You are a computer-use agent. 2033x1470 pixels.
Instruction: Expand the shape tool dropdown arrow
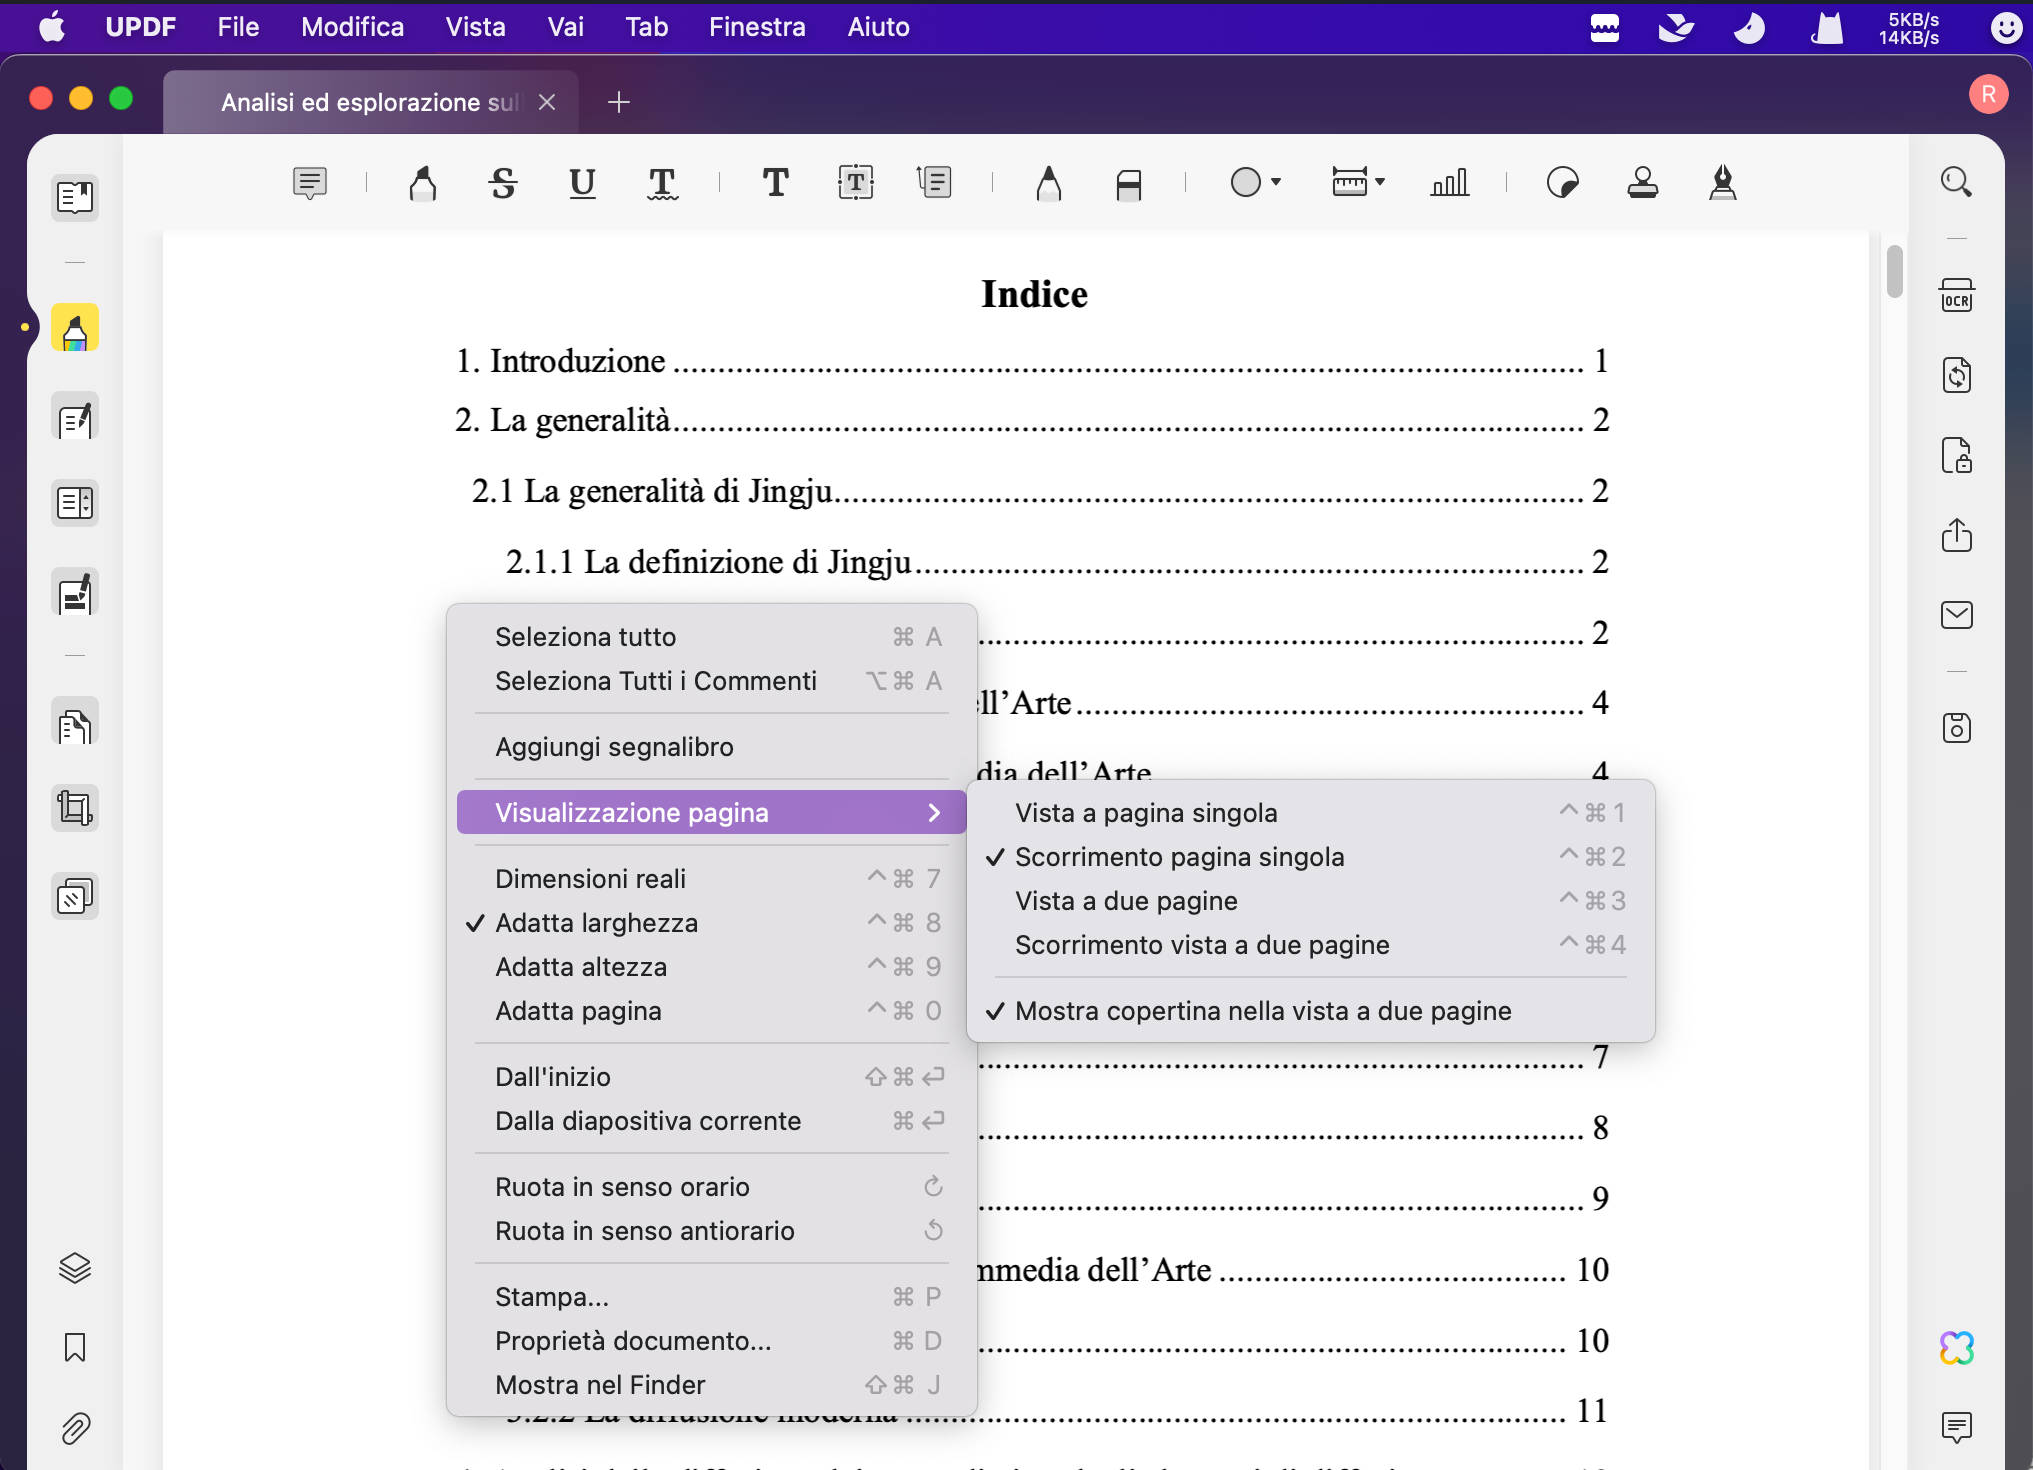click(1276, 182)
